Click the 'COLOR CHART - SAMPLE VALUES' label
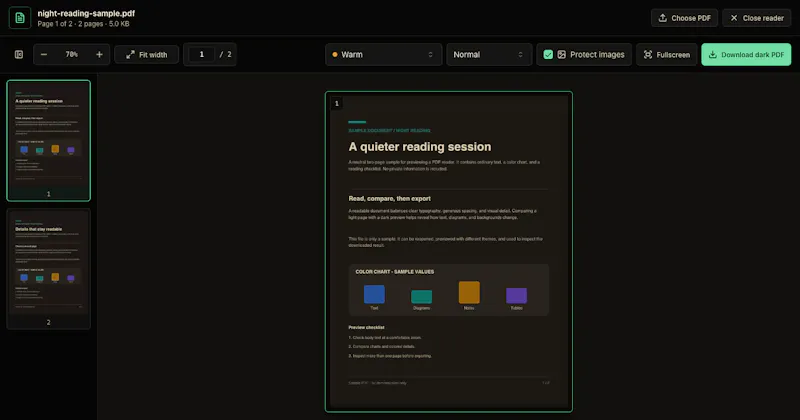This screenshot has width=800, height=420. 395,272
